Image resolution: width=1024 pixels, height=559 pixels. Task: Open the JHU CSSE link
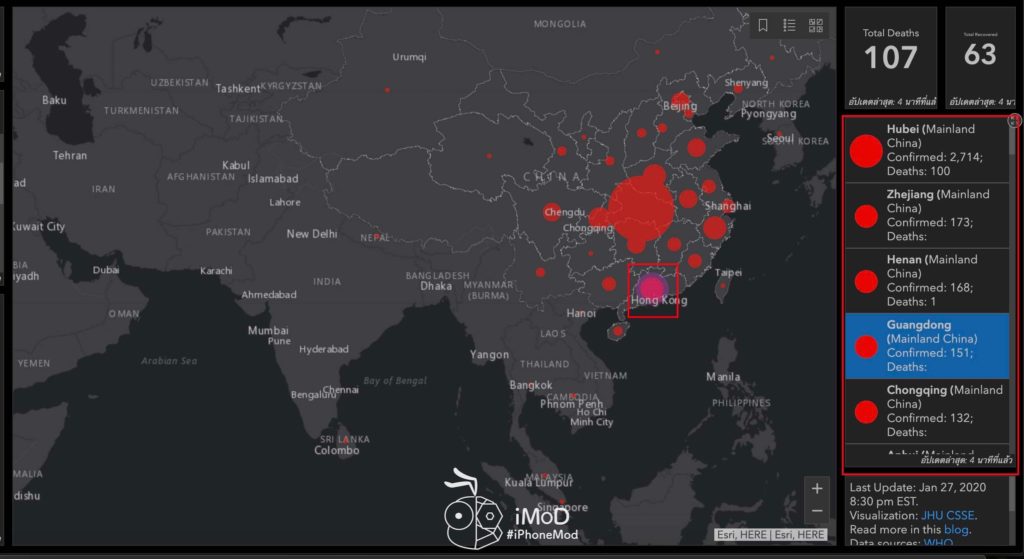(x=948, y=515)
